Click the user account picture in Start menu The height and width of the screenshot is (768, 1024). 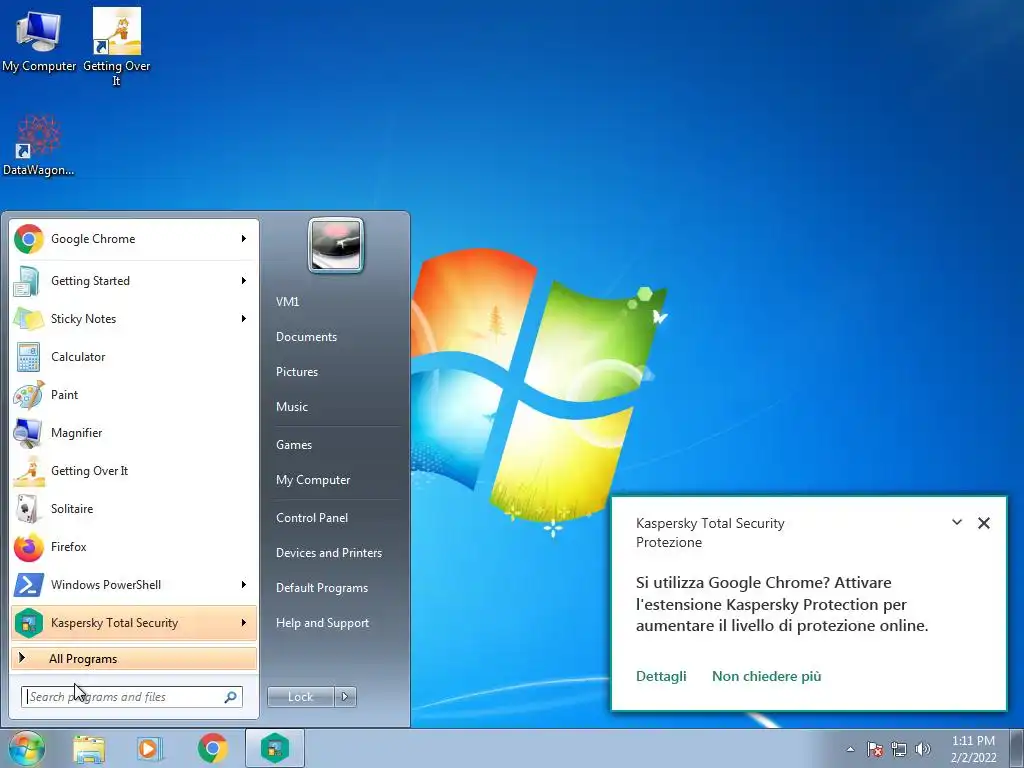click(x=336, y=246)
